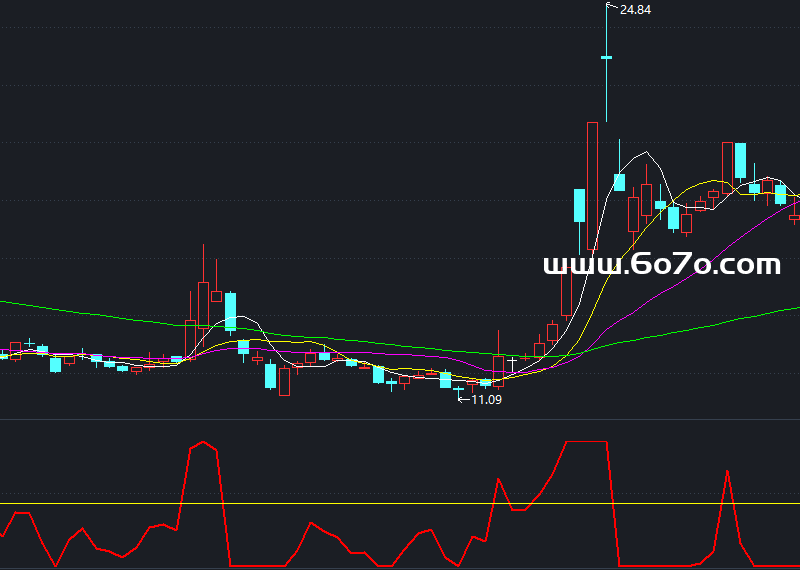The height and width of the screenshot is (570, 800).
Task: Select the tallest red hollow candle before the peak
Action: (592, 186)
